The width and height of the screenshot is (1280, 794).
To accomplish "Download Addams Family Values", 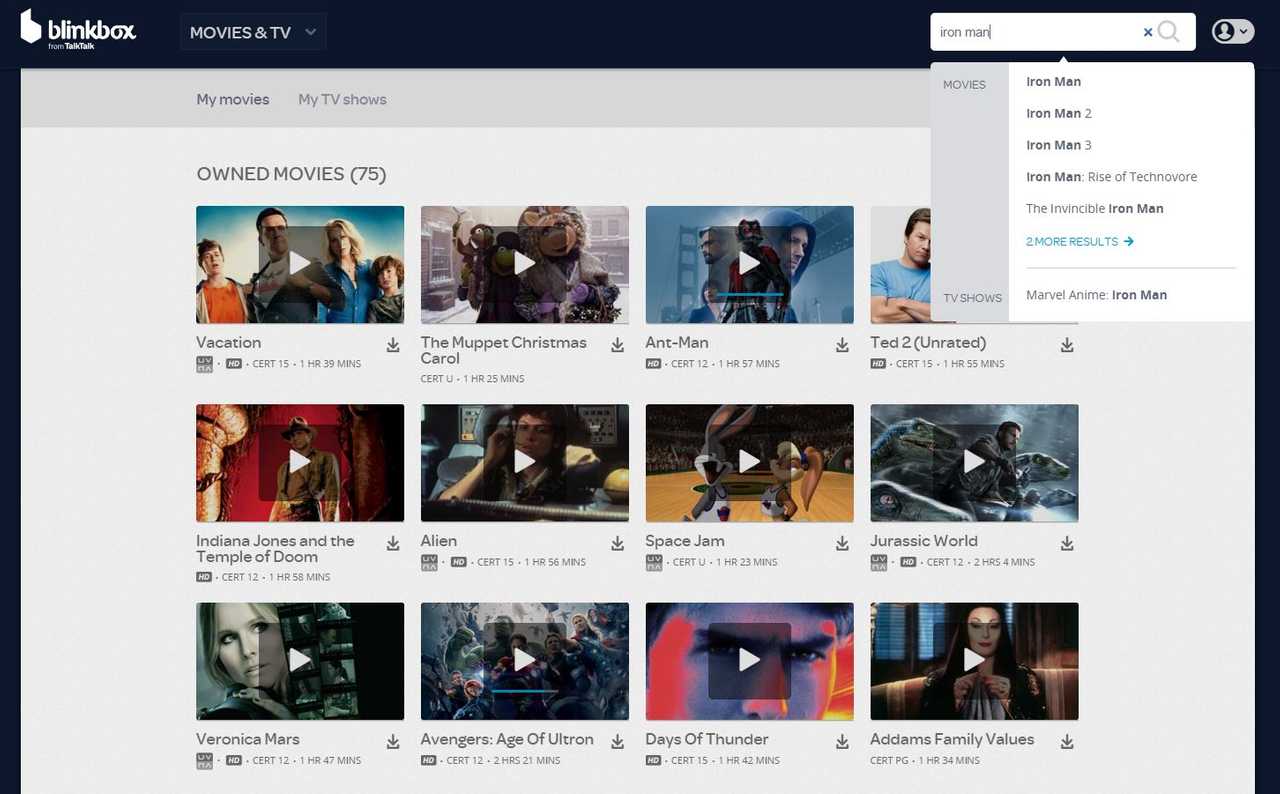I will pyautogui.click(x=1067, y=741).
